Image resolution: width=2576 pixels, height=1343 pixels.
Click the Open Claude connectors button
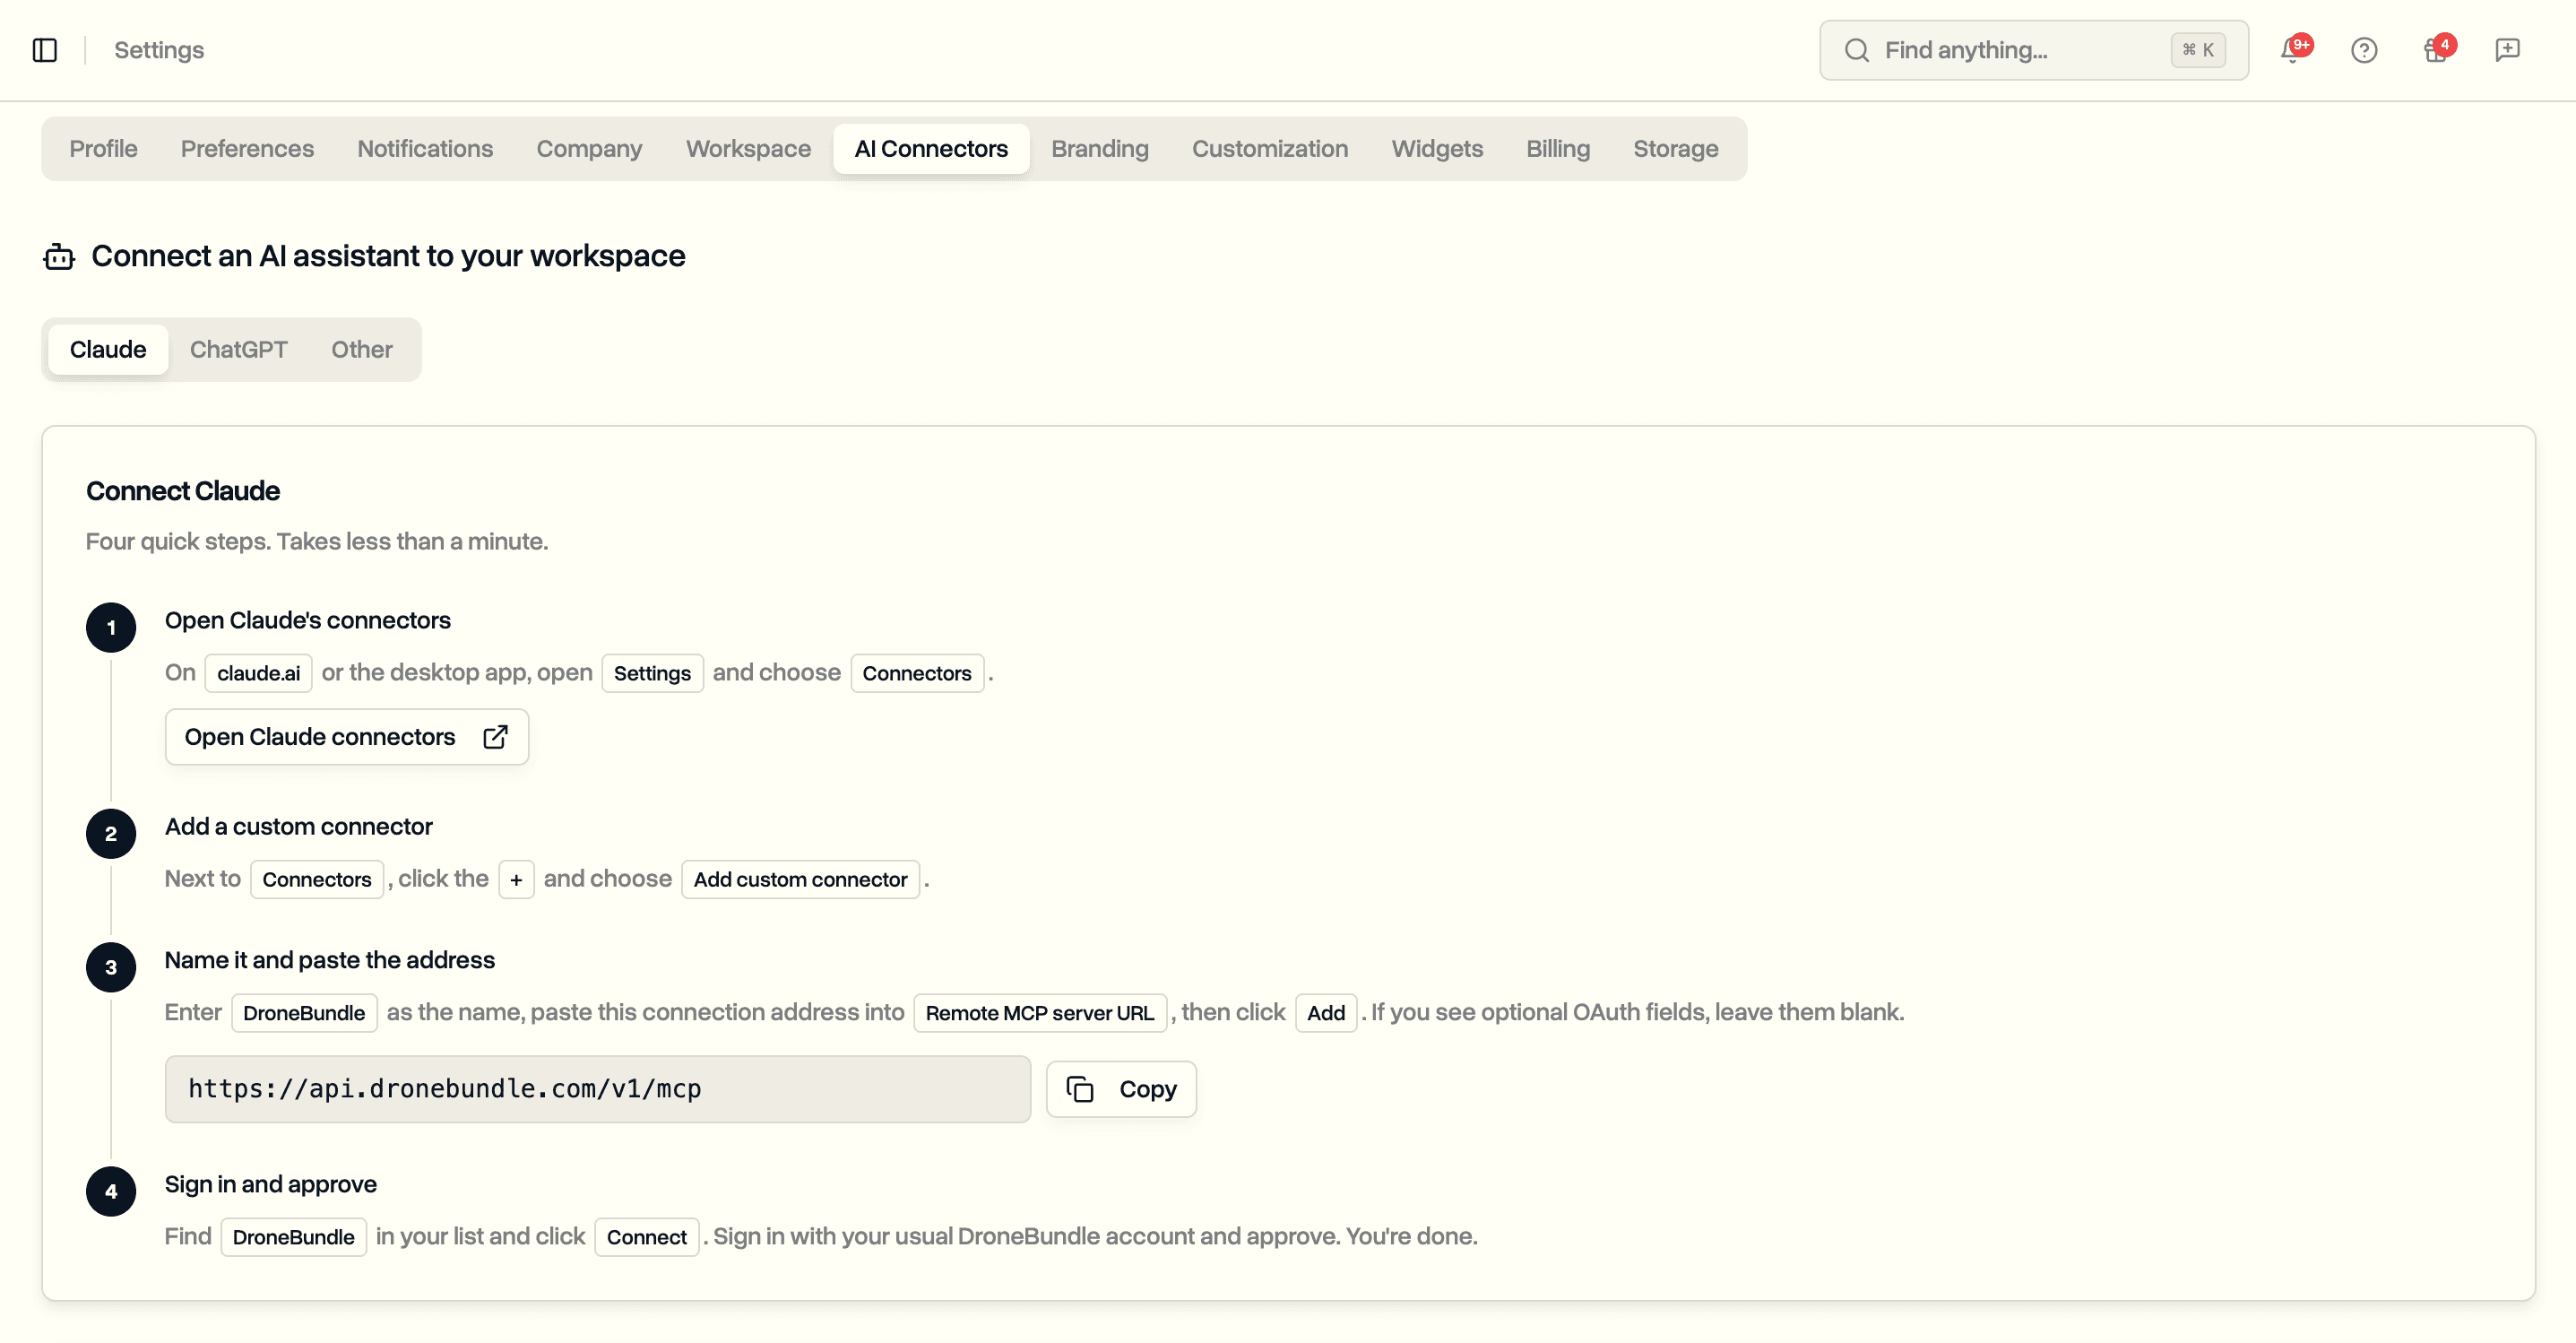pos(347,737)
